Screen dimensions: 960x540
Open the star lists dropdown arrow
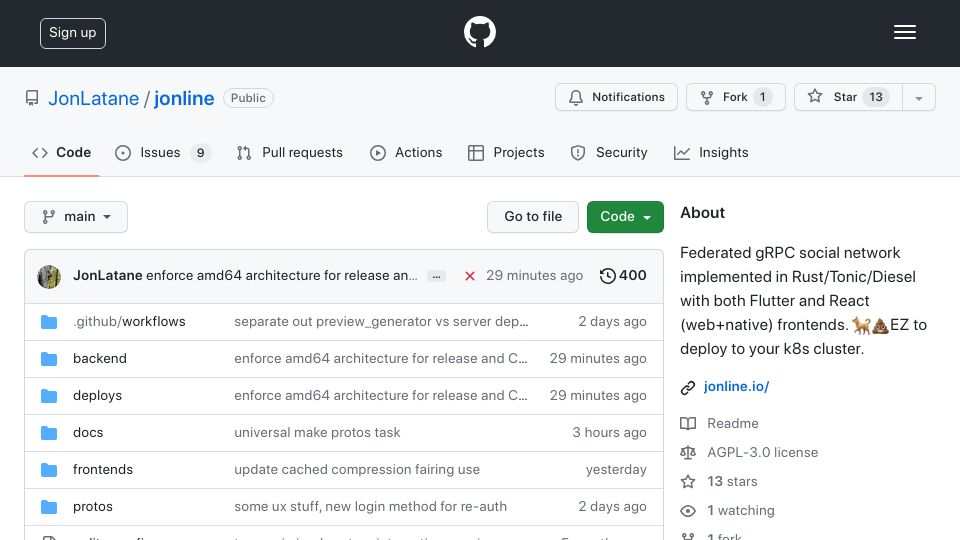tap(918, 97)
